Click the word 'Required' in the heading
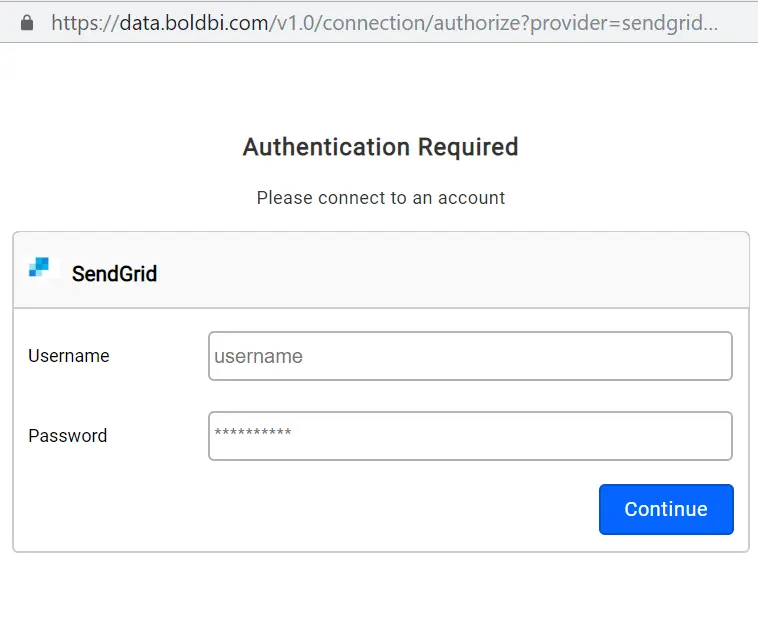 [468, 147]
